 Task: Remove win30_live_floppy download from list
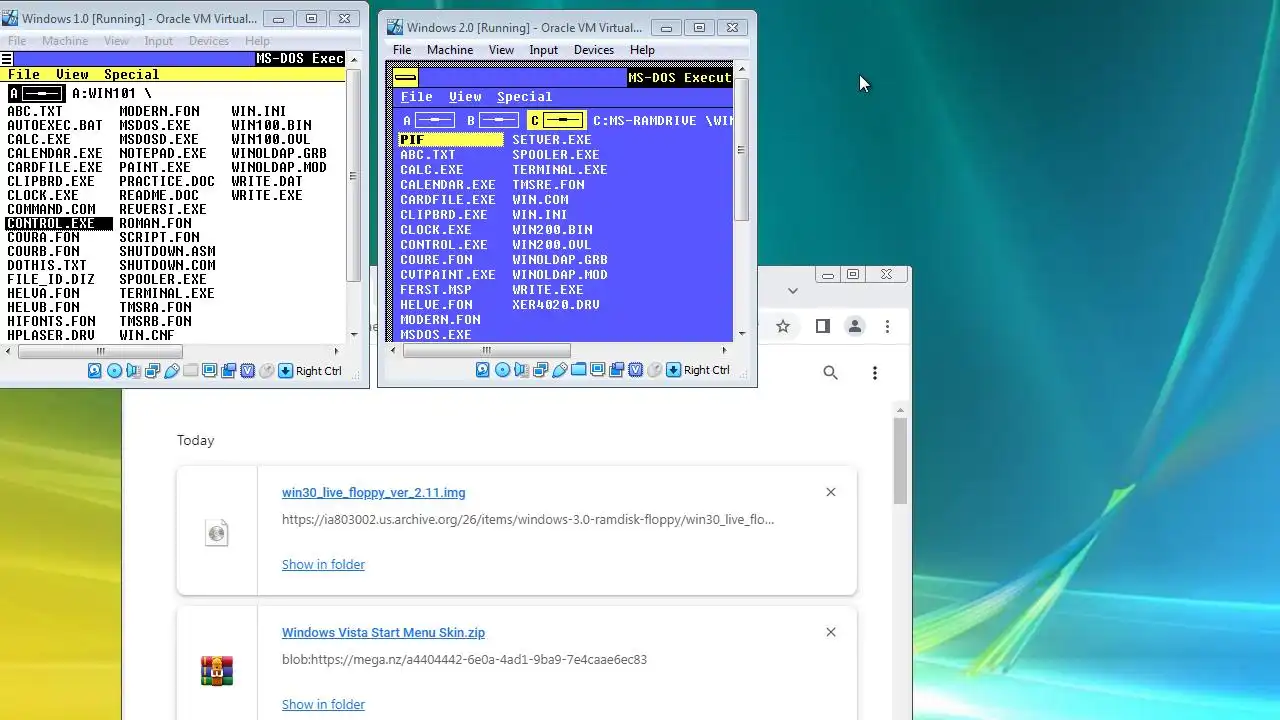(830, 492)
